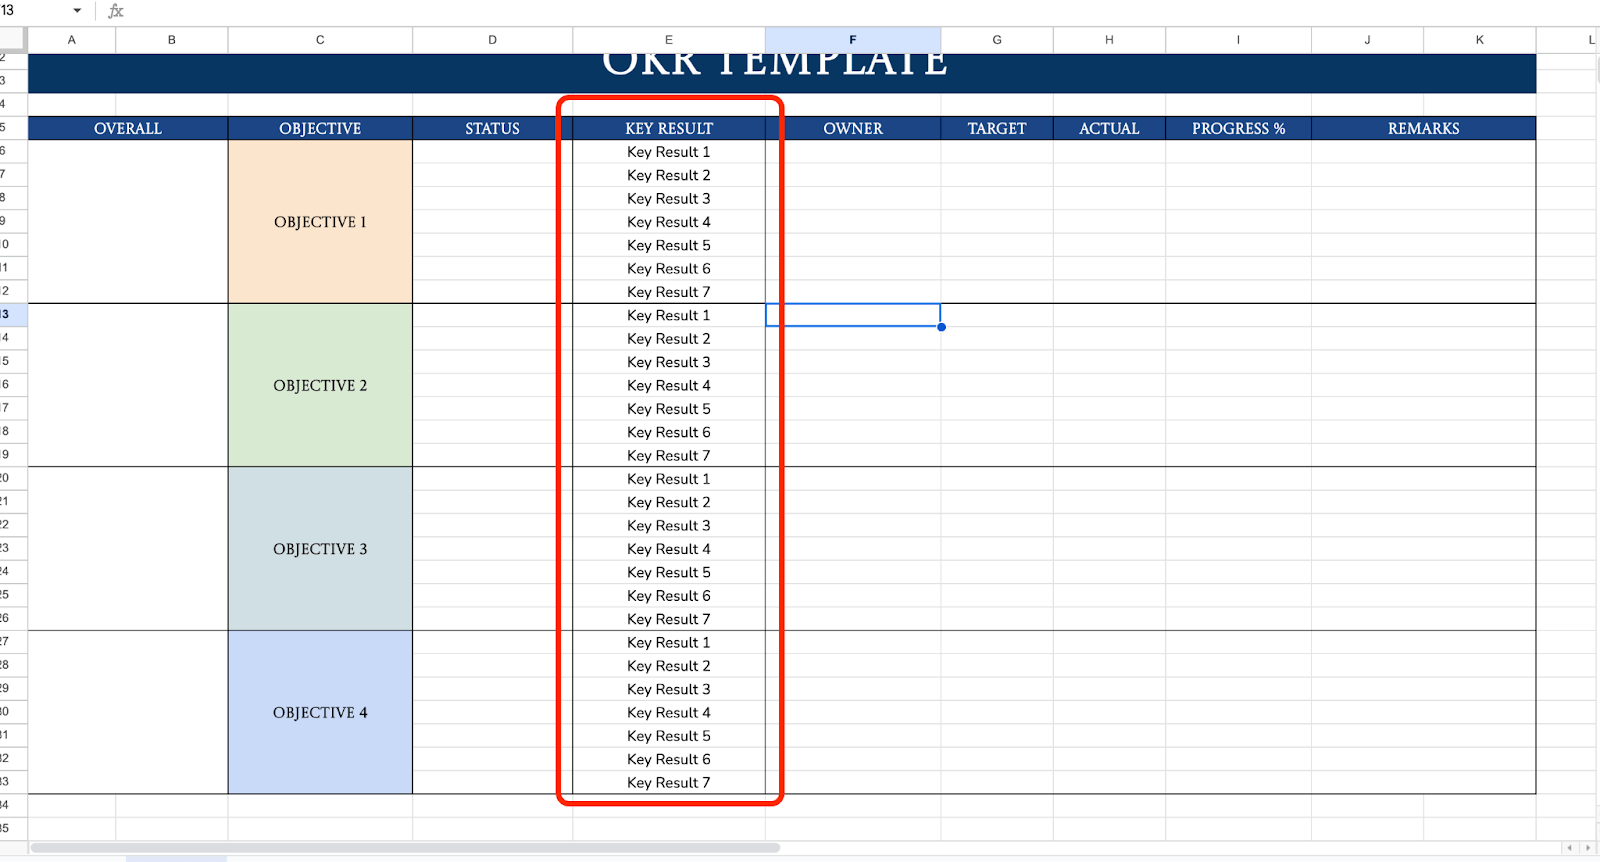1600x862 pixels.
Task: Select column F header
Action: [852, 40]
